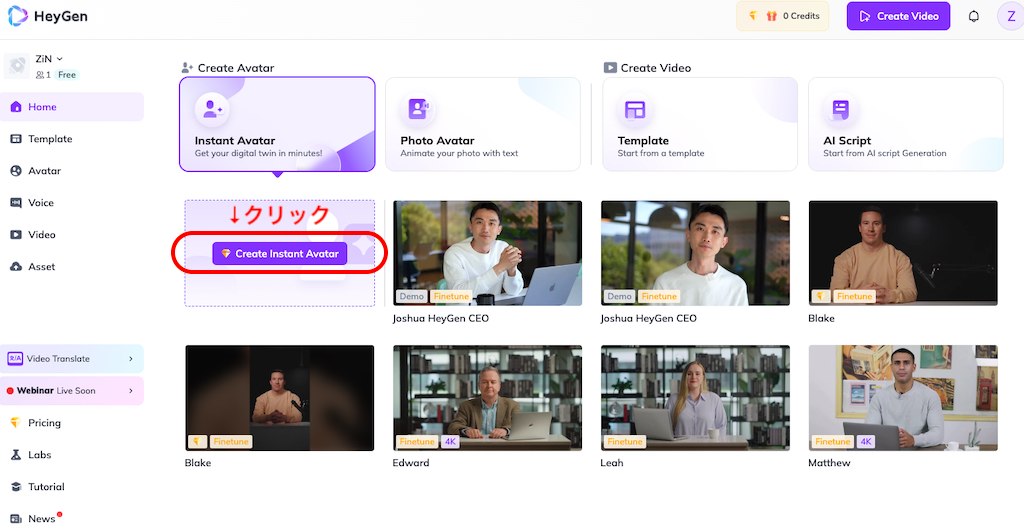Image resolution: width=1024 pixels, height=531 pixels.
Task: Open the Matthew avatar thumbnail
Action: 902,397
